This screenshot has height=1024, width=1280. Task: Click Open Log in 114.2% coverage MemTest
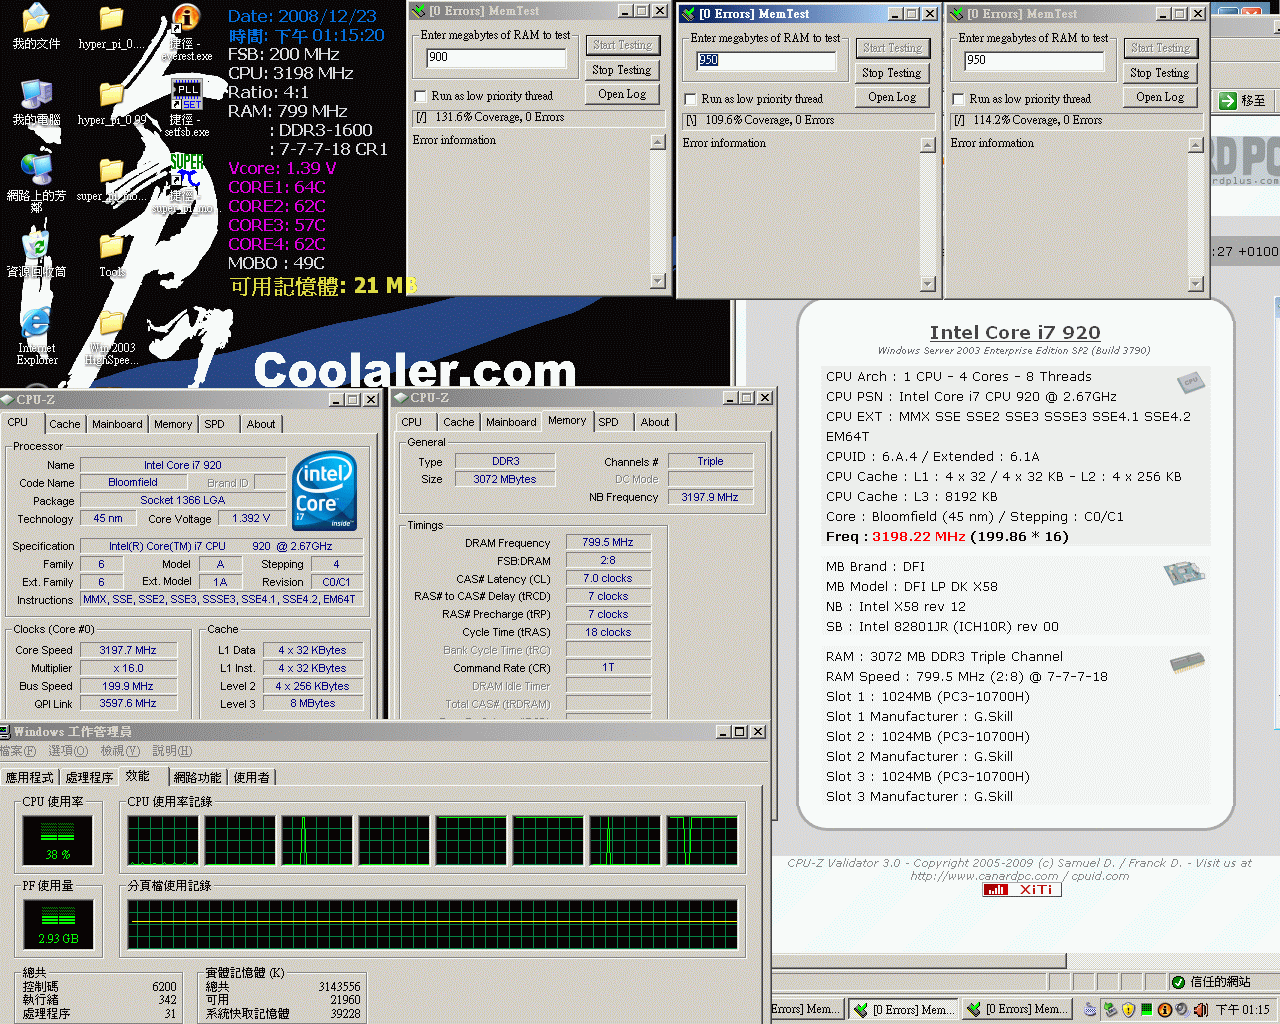click(x=1159, y=97)
